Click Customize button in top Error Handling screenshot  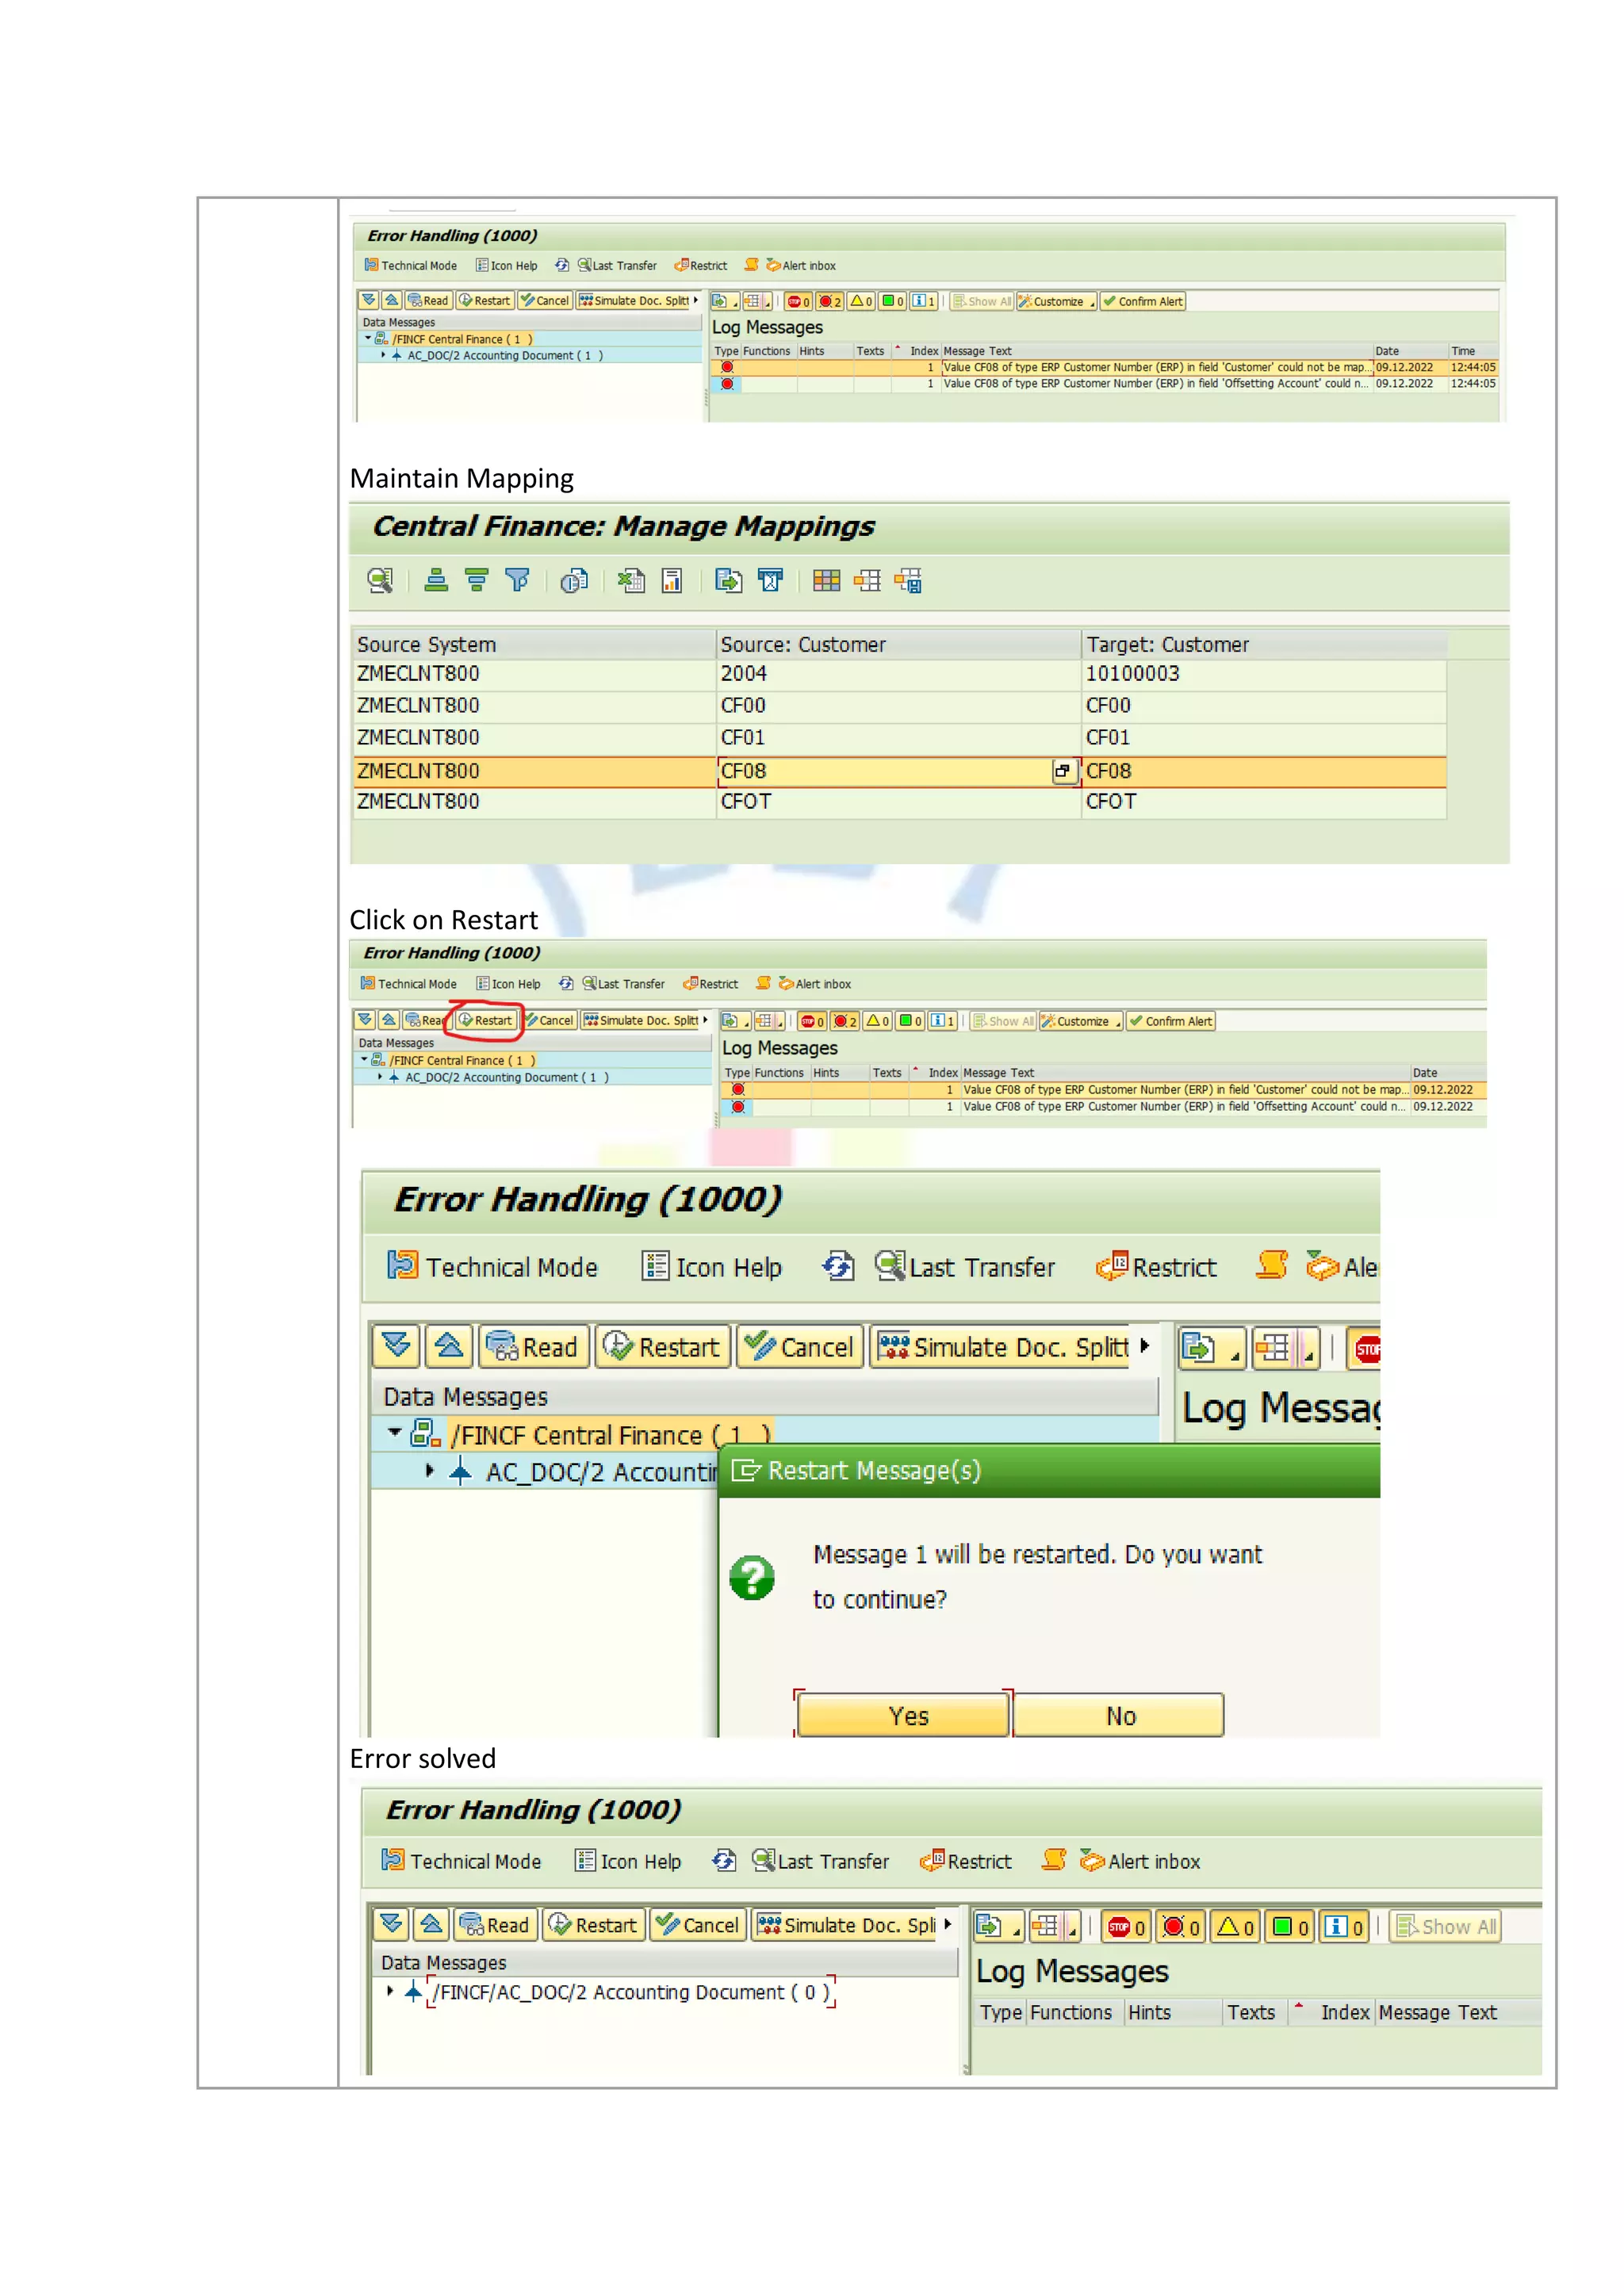[x=1057, y=301]
